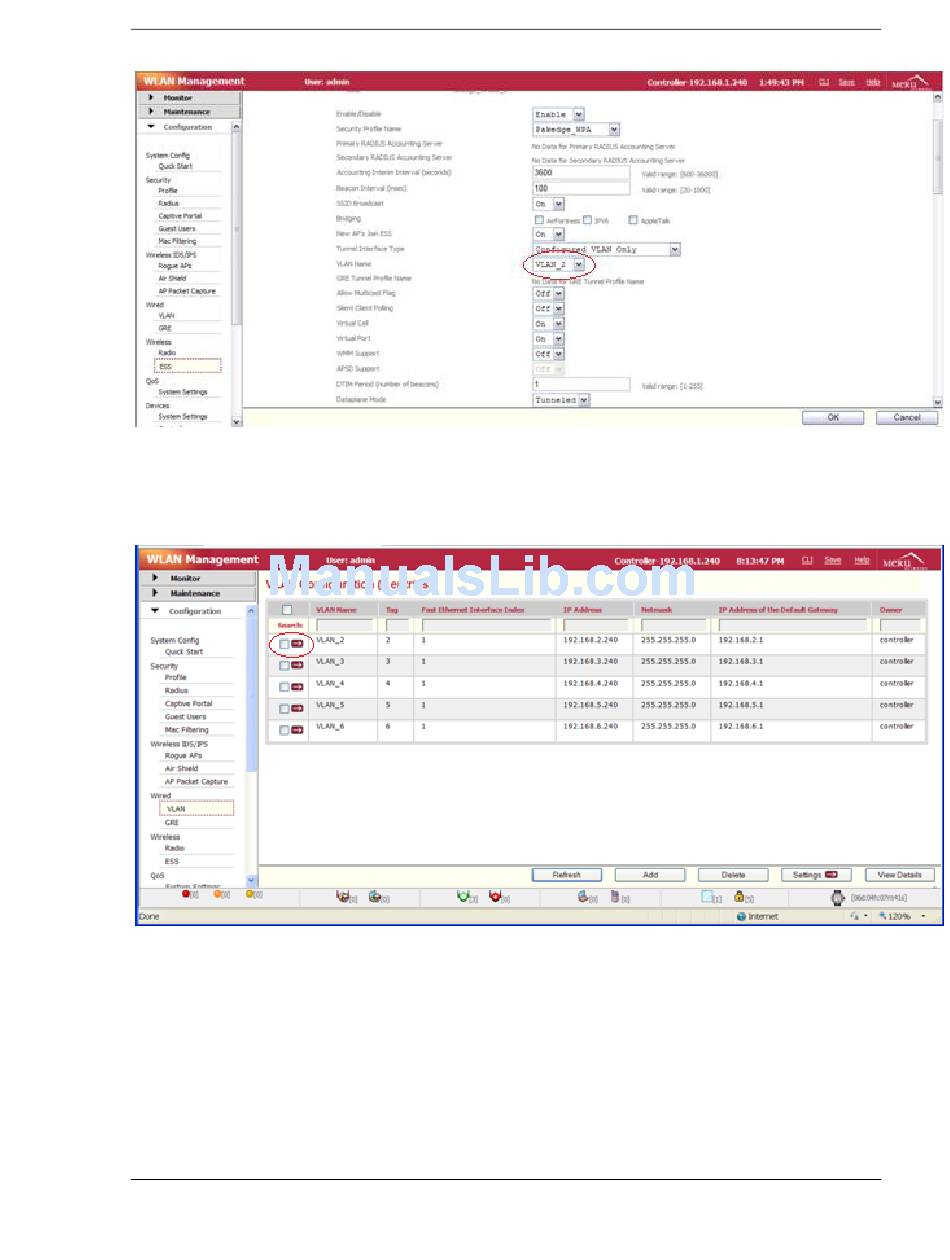Open the Silent Client Polling dropdown
950x1260 pixels.
click(548, 309)
